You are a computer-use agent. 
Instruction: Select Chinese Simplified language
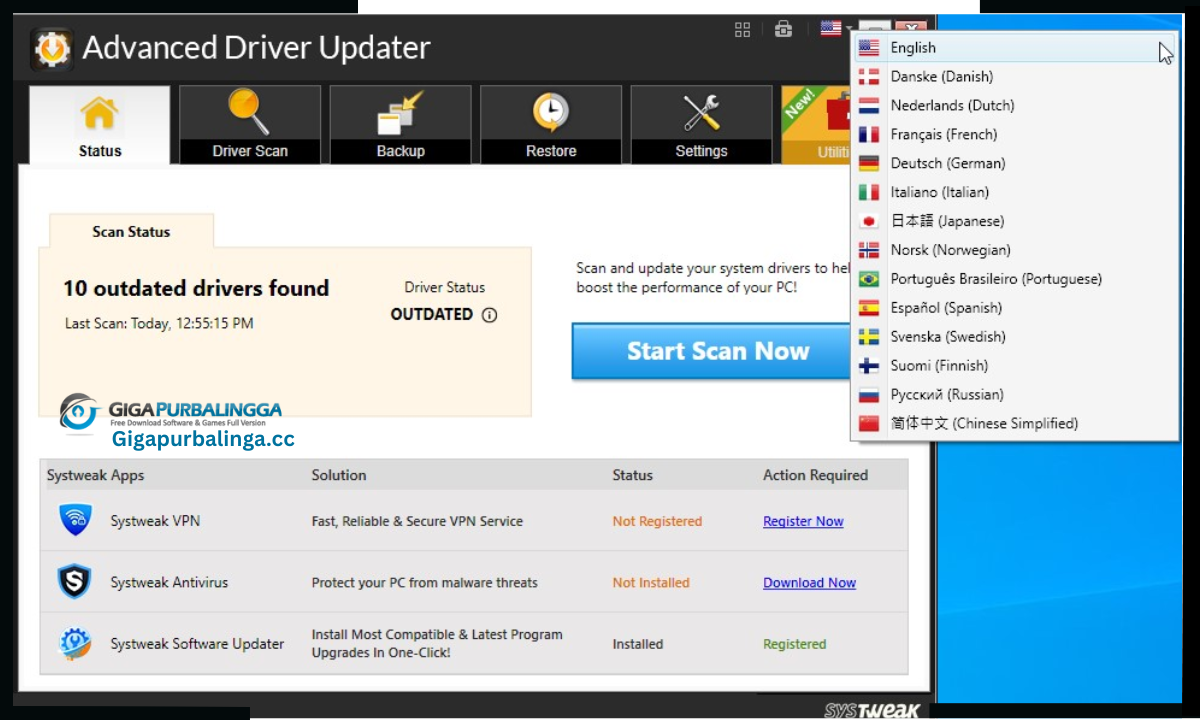(1015, 424)
